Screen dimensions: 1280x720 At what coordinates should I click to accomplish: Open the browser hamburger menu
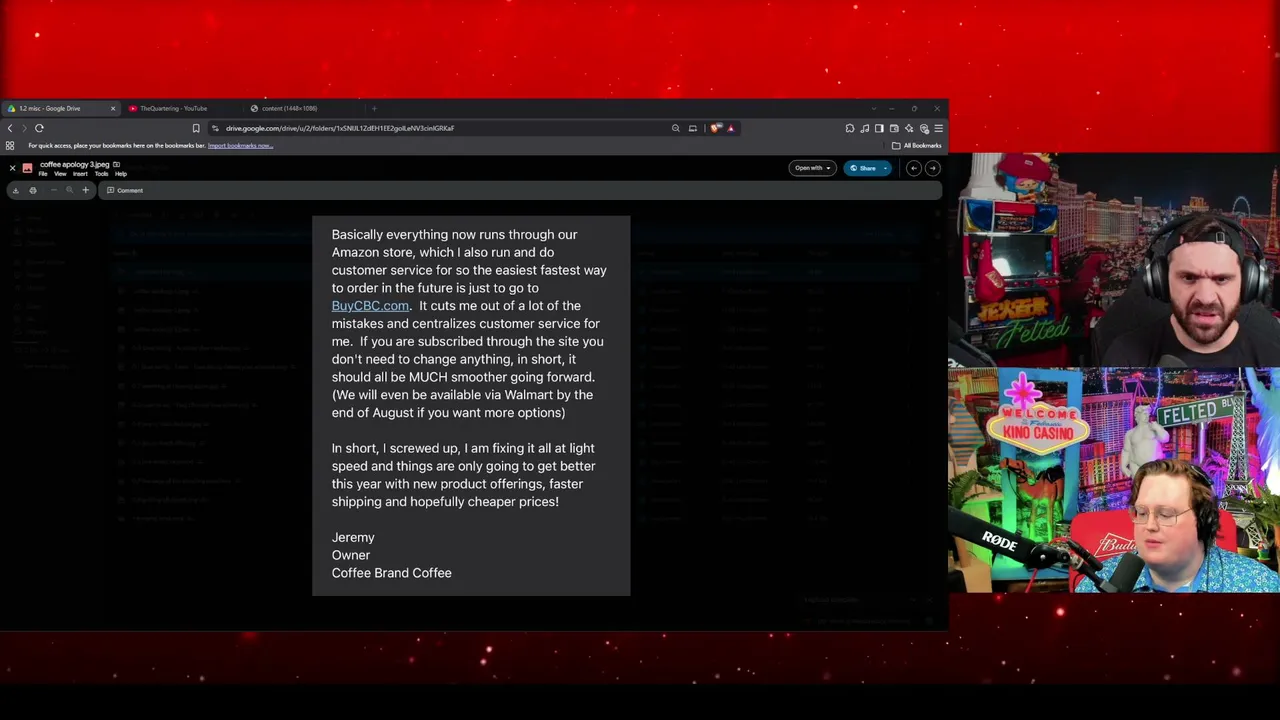[x=938, y=128]
